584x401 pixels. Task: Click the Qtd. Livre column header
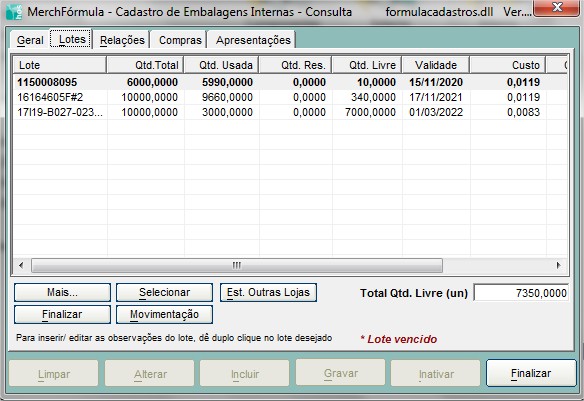click(367, 65)
